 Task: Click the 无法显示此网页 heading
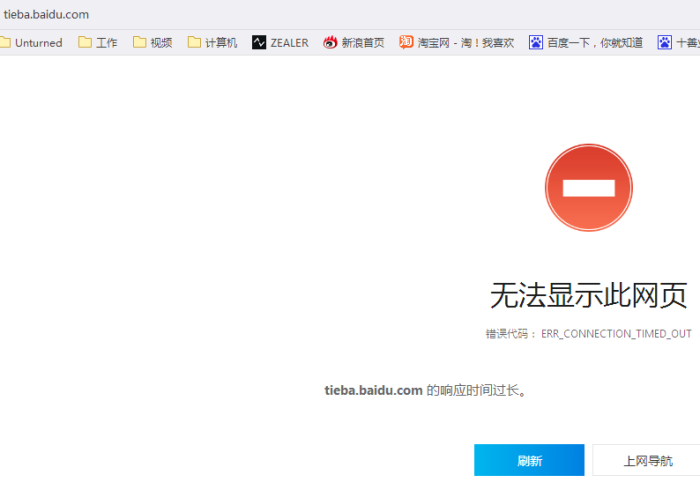pos(588,296)
